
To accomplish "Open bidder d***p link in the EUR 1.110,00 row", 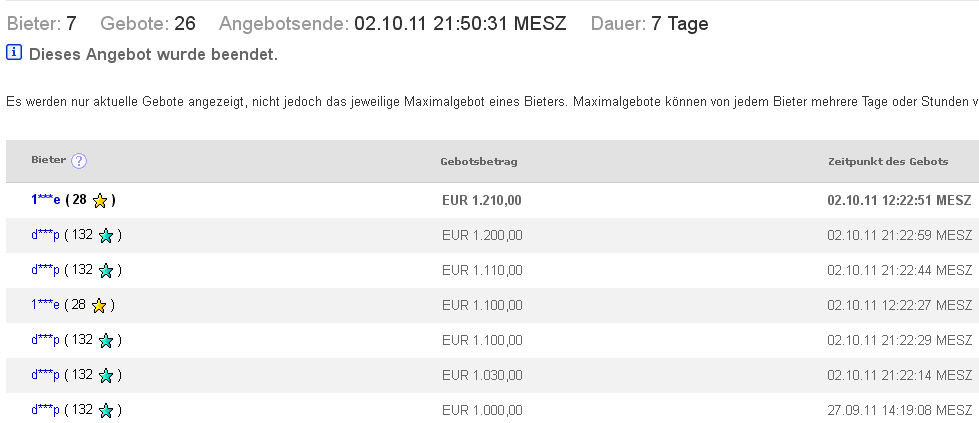I will (x=45, y=270).
